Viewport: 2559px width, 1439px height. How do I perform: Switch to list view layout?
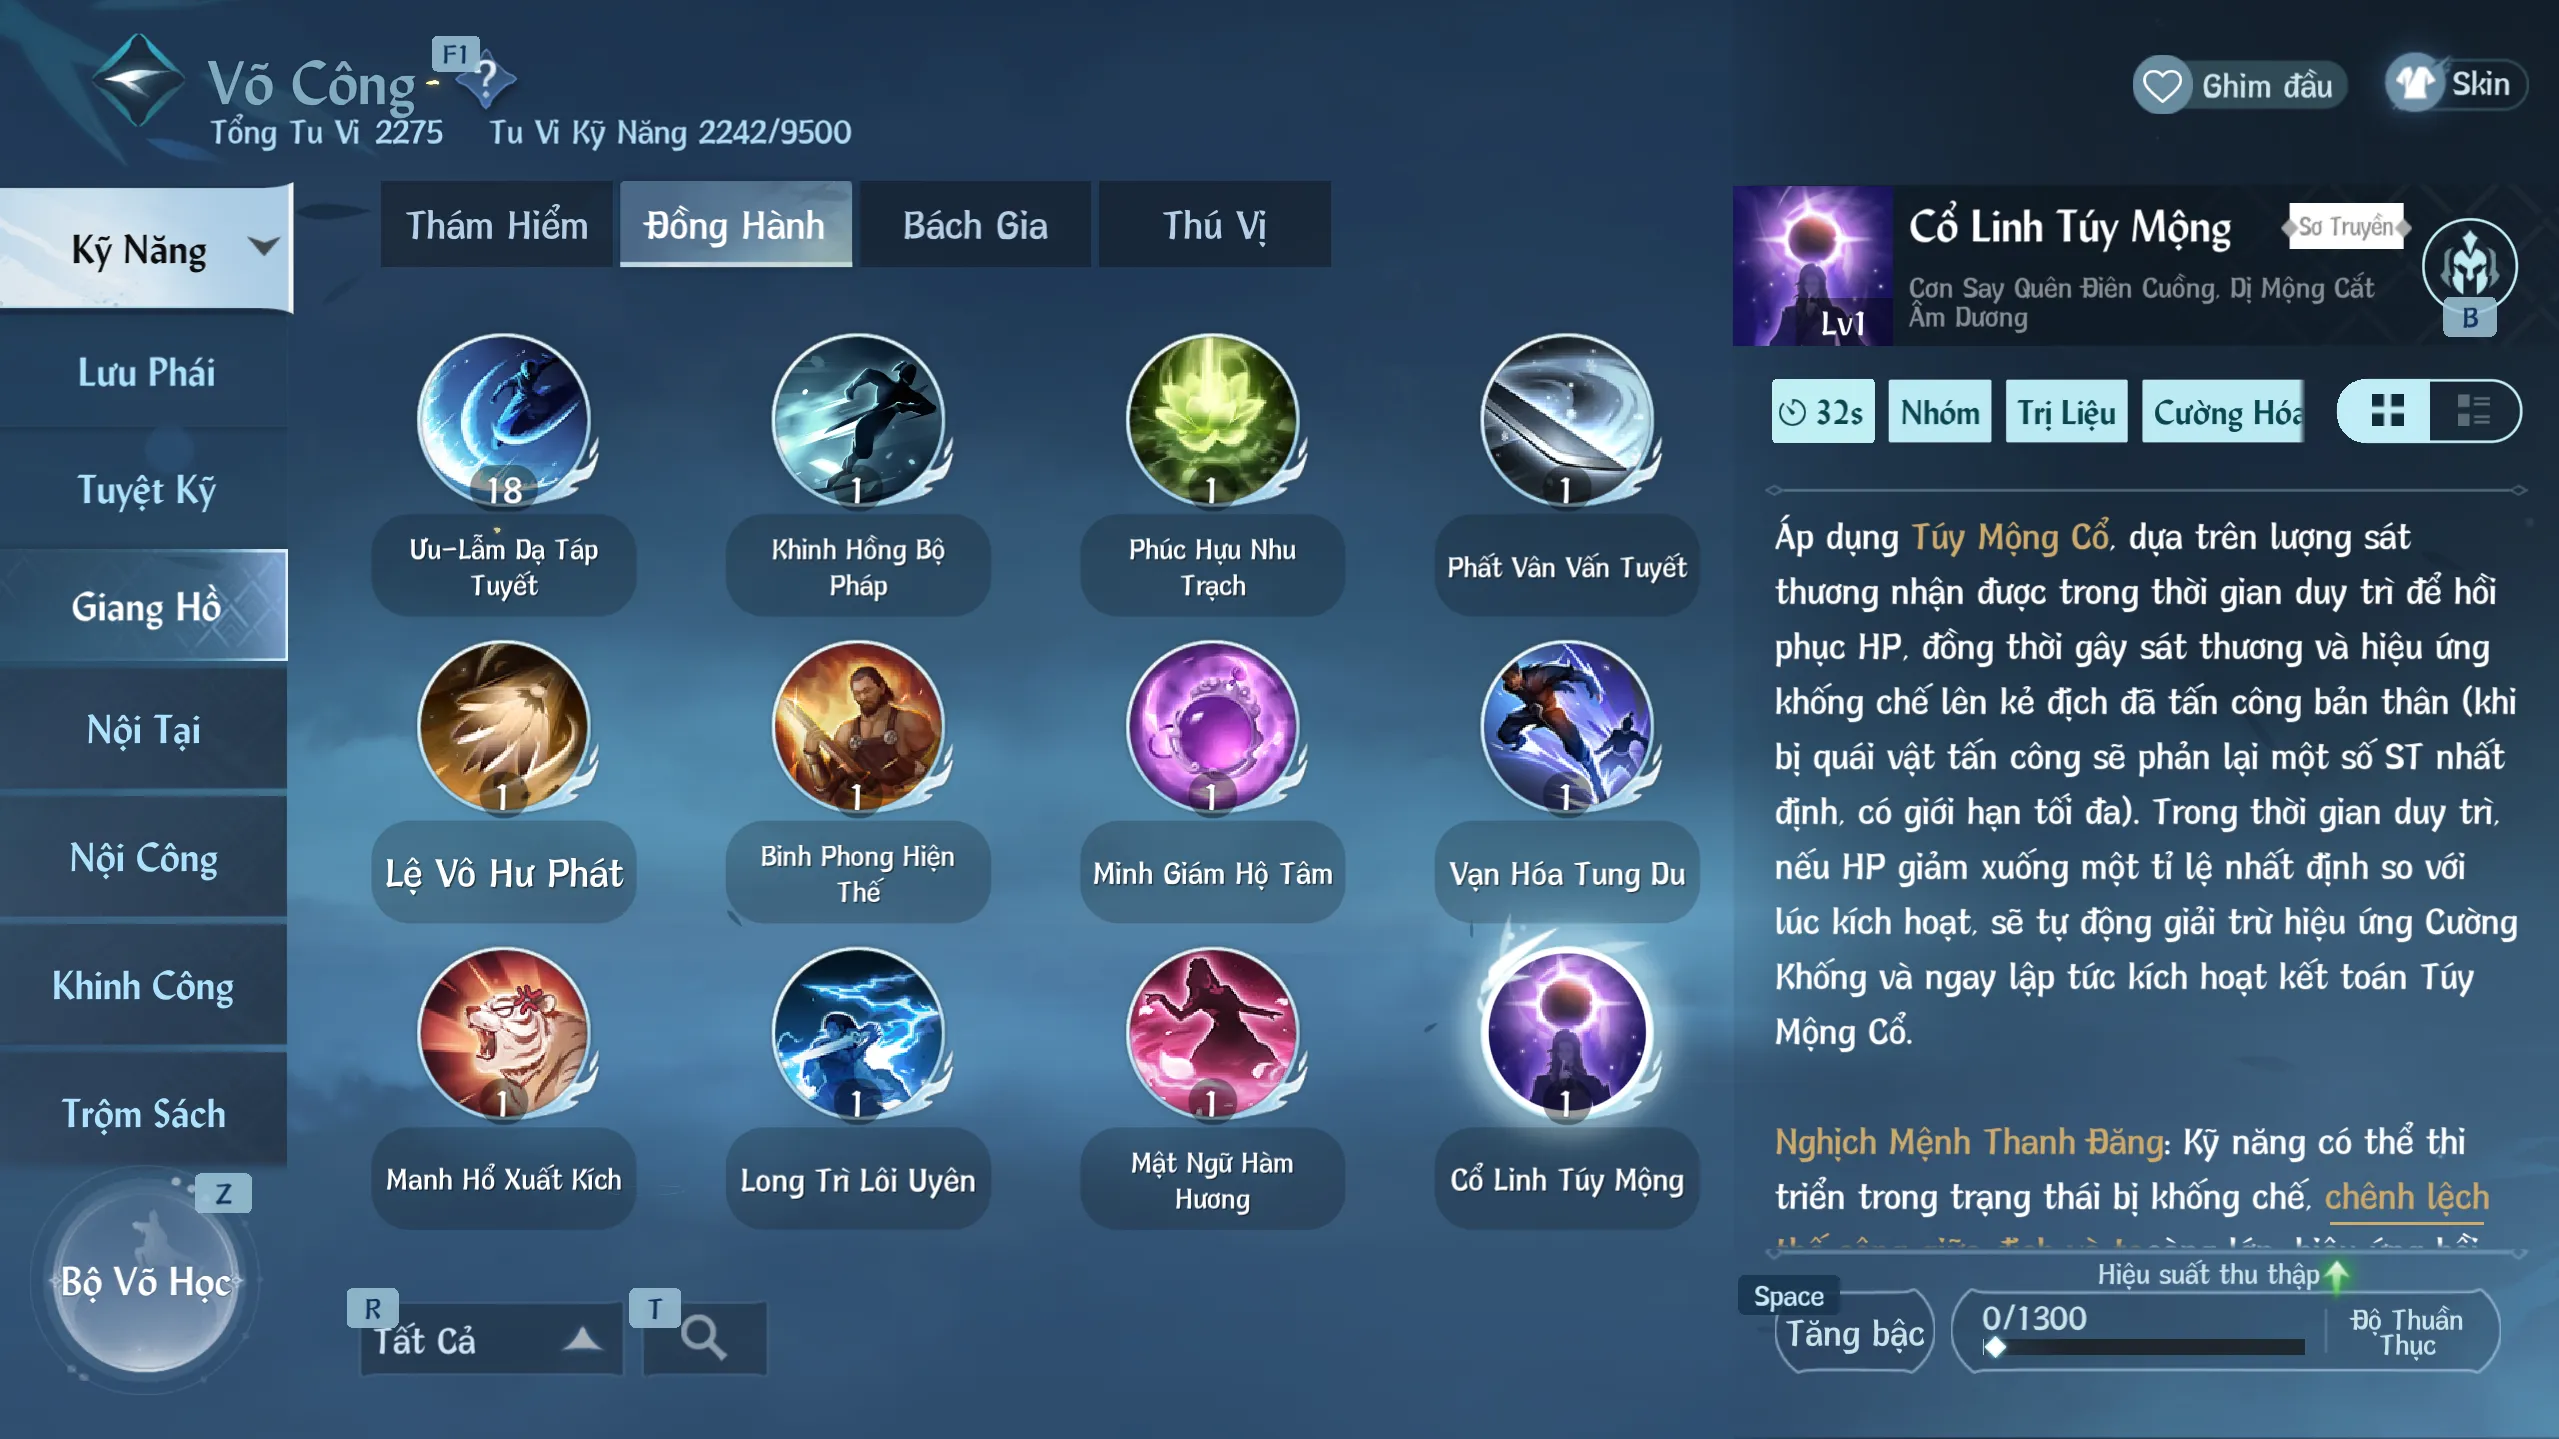click(x=2474, y=411)
